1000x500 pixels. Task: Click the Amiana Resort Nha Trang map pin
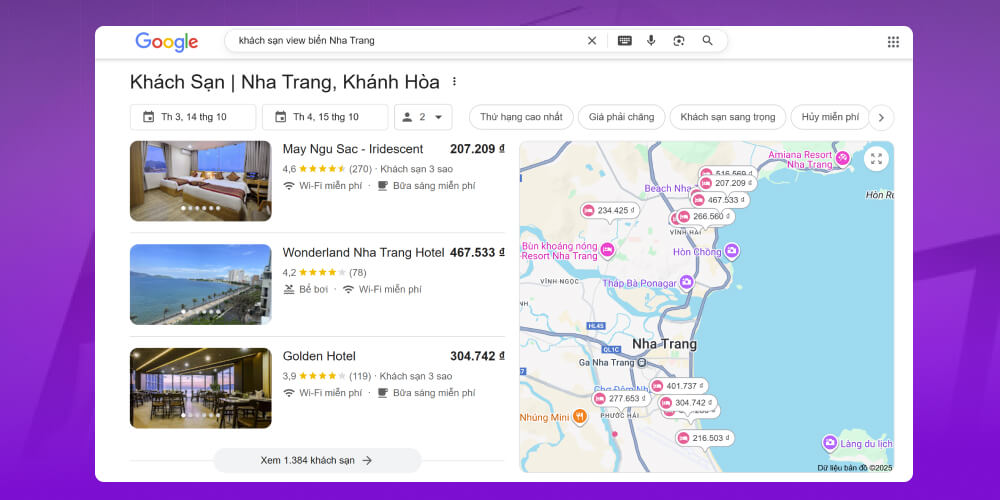point(843,158)
